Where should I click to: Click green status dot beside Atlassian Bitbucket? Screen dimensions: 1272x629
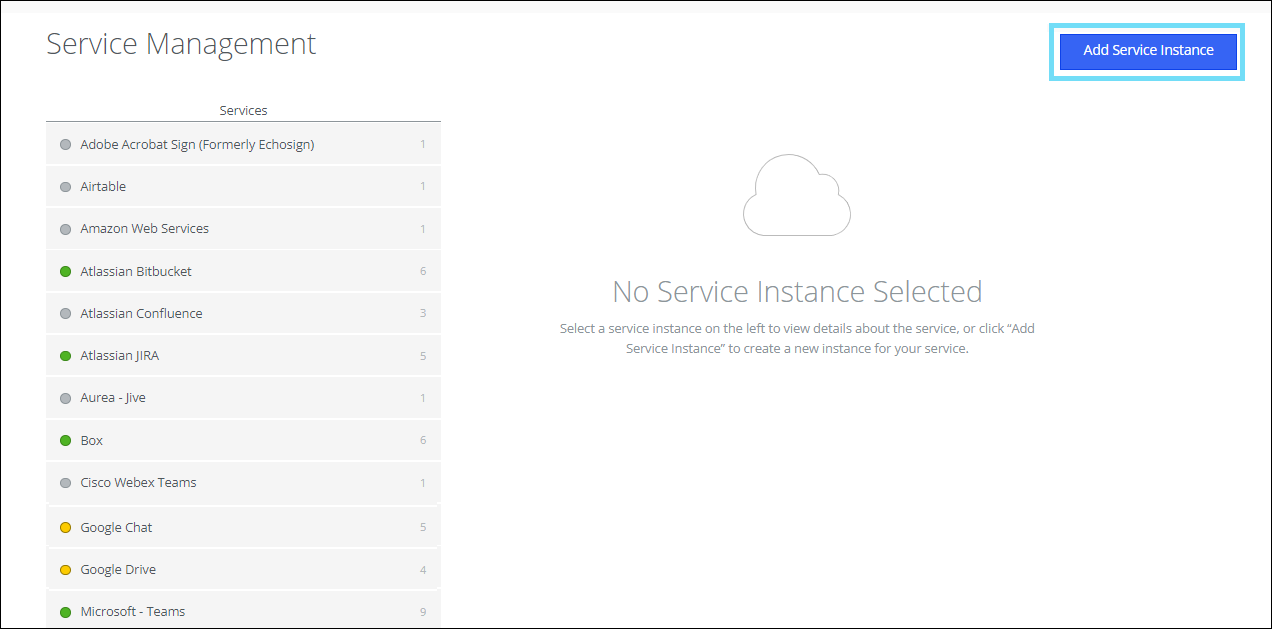coord(66,272)
